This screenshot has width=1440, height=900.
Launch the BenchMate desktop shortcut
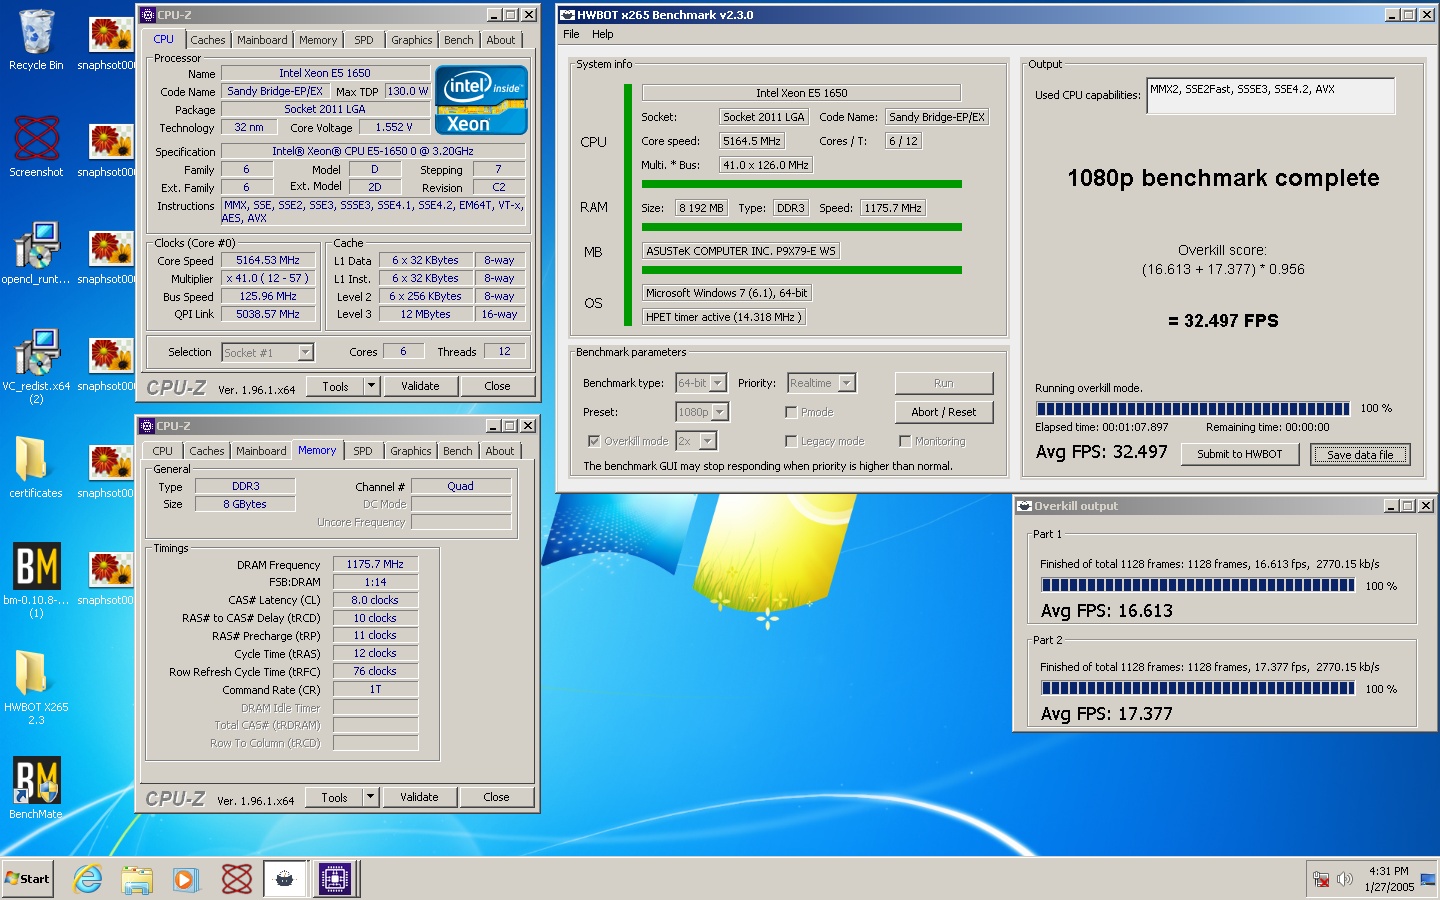[36, 788]
